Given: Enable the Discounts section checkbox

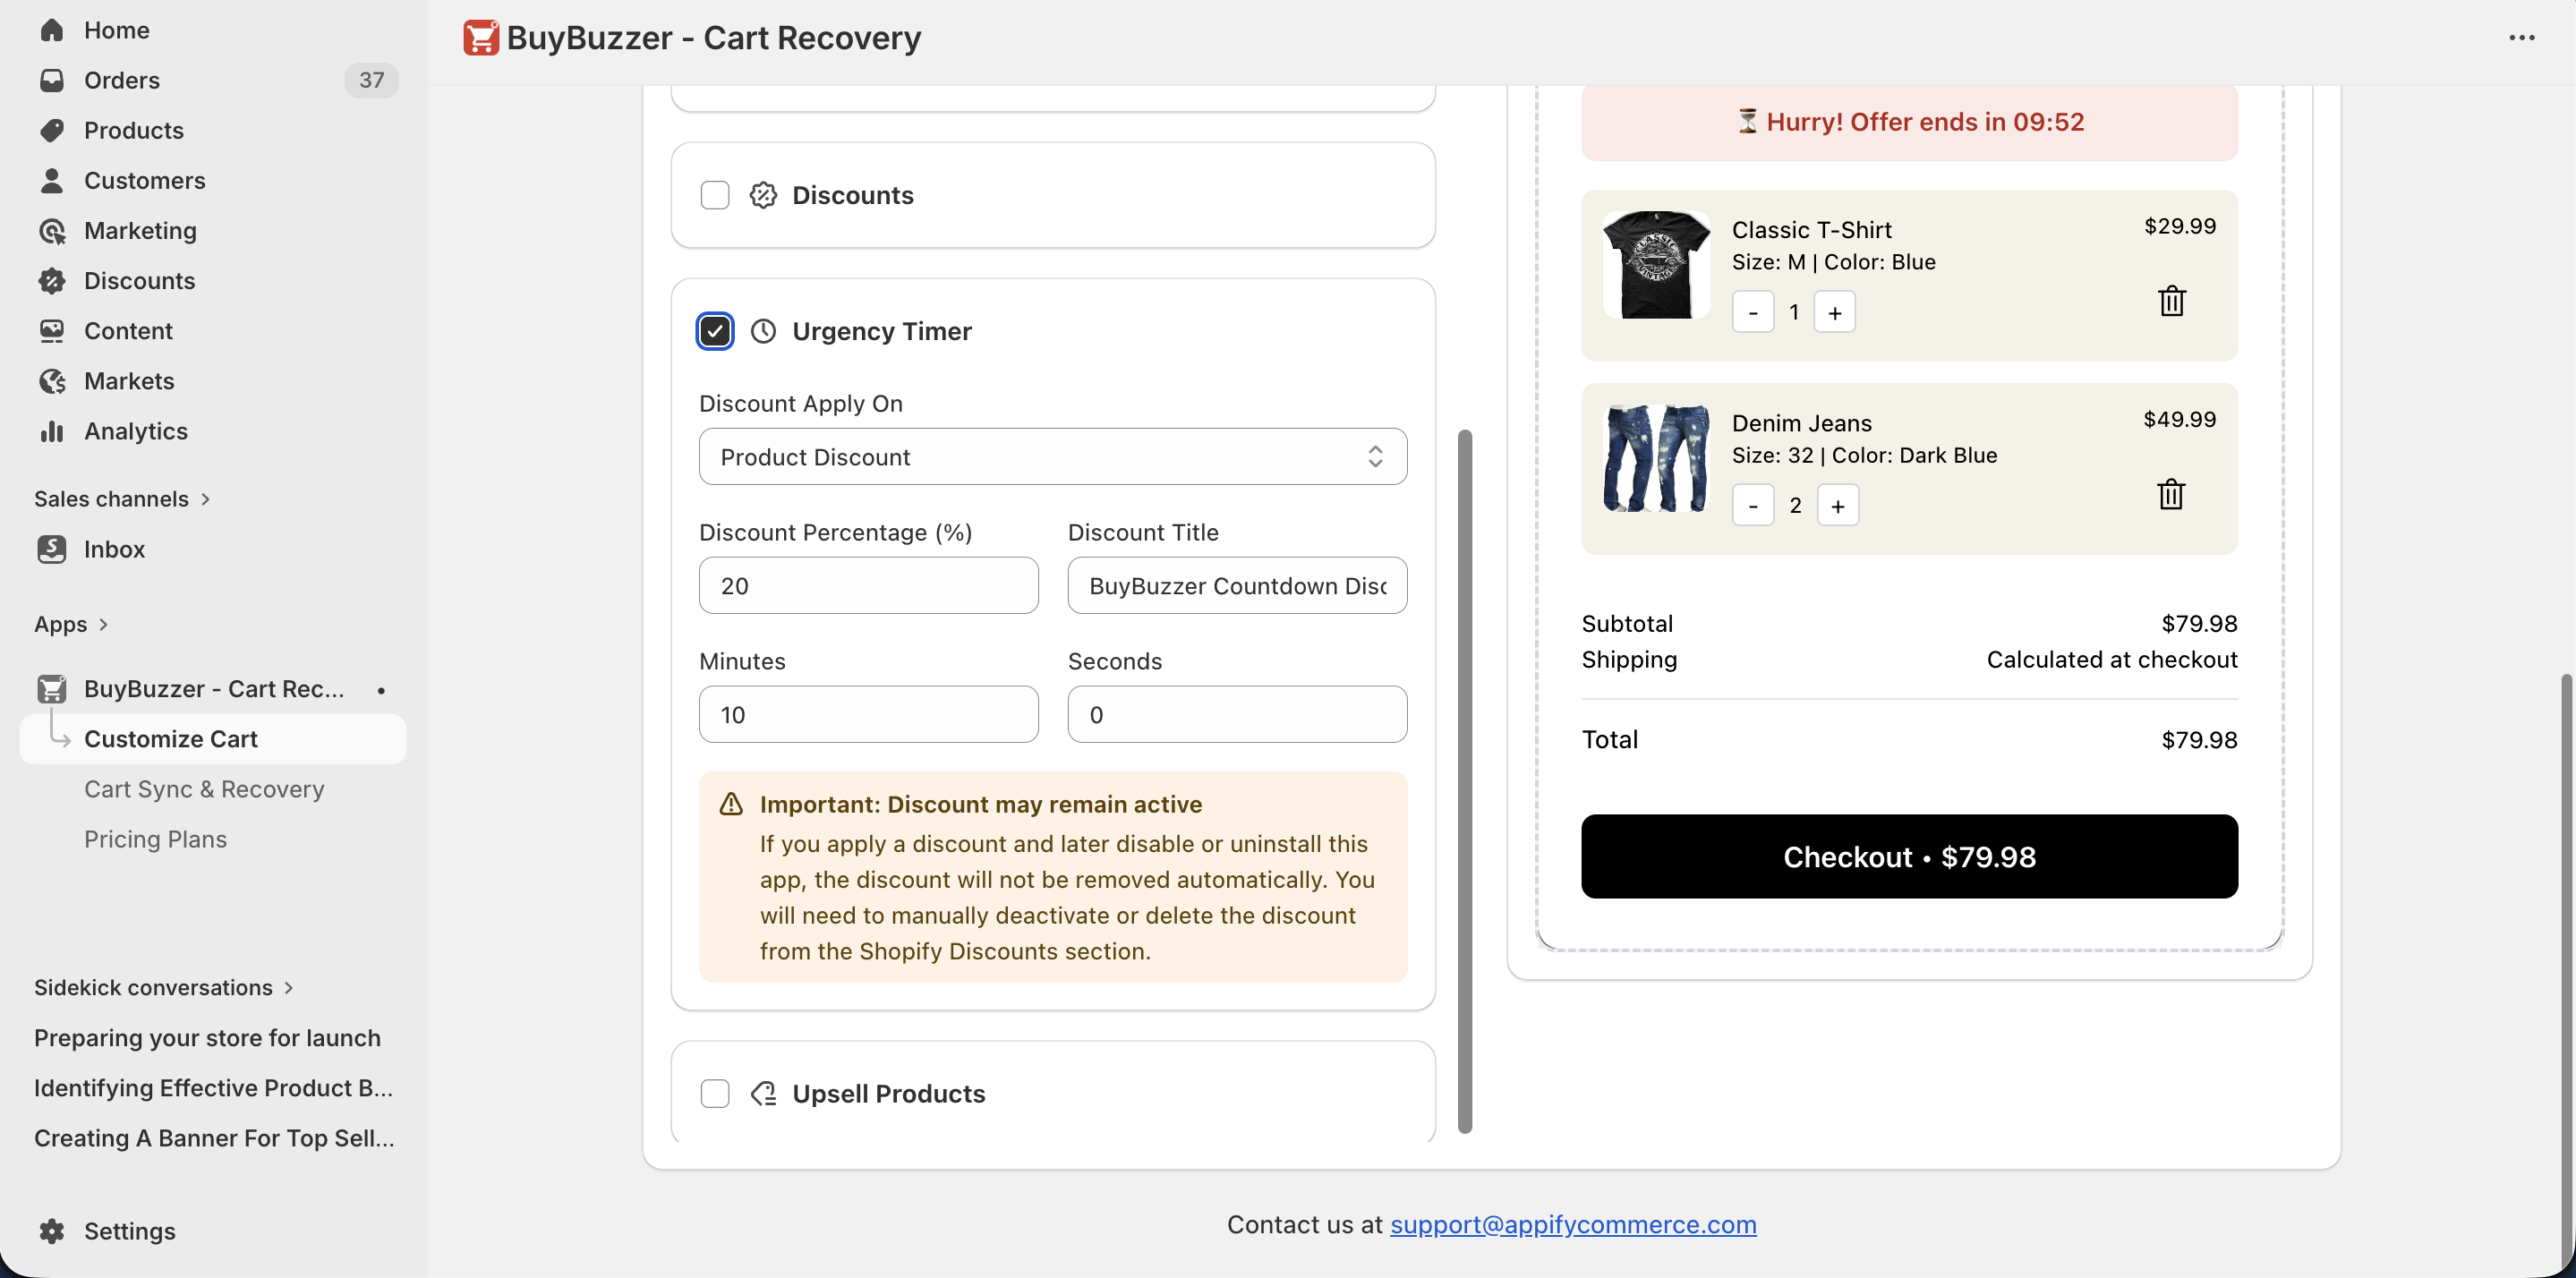Looking at the screenshot, I should 715,195.
